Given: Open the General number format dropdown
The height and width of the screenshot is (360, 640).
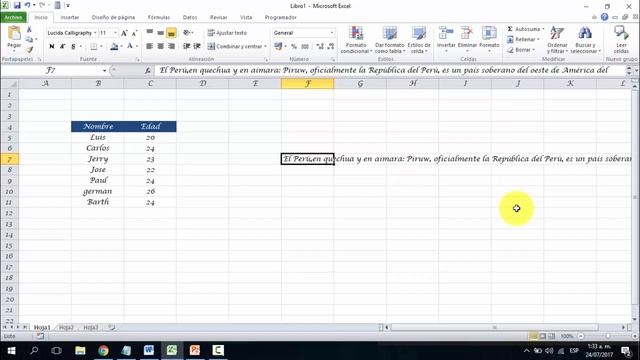Looking at the screenshot, I should click(331, 33).
